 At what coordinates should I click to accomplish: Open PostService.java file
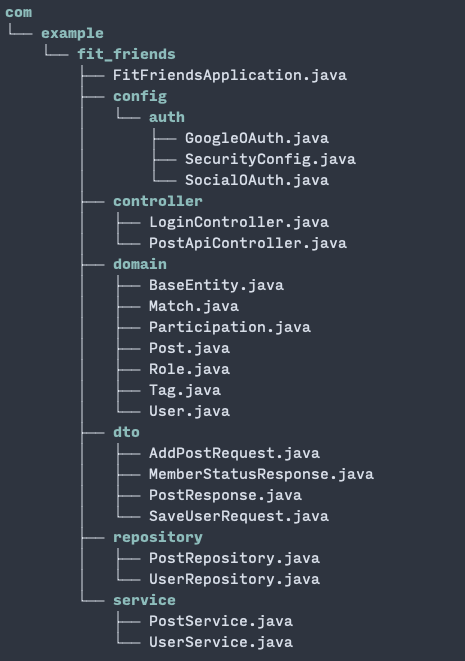click(221, 621)
